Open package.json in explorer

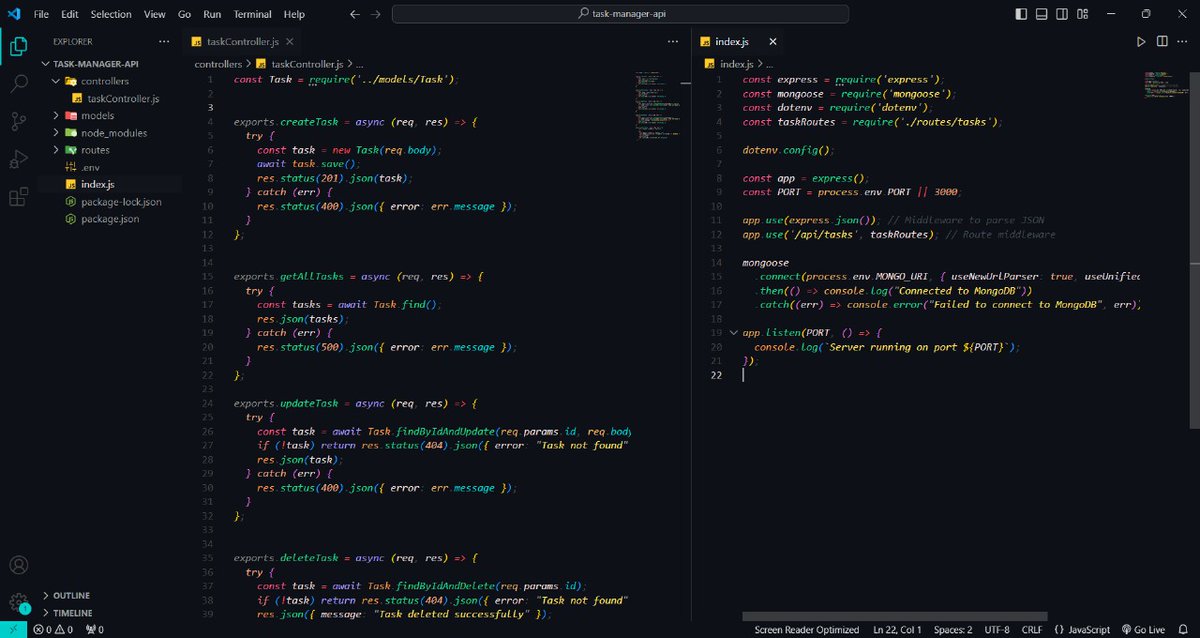pyautogui.click(x=112, y=218)
